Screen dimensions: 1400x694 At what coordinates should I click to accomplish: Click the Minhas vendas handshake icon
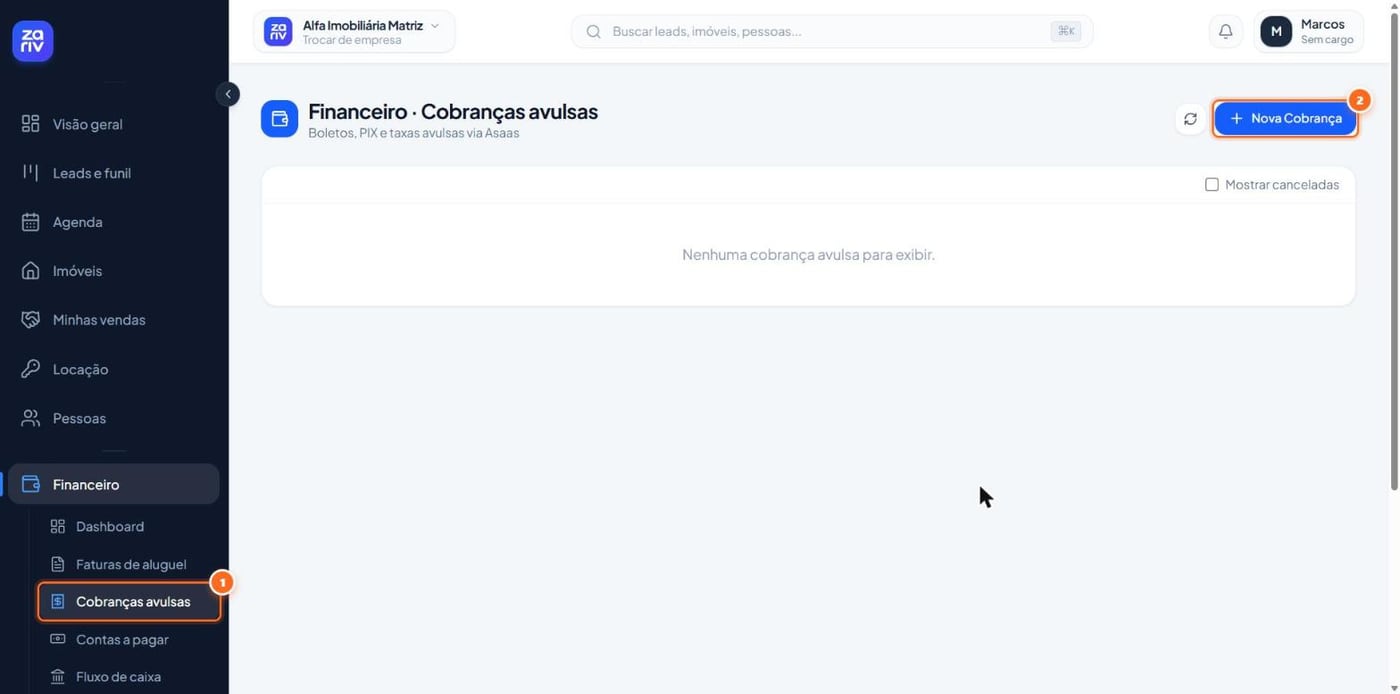click(x=31, y=320)
